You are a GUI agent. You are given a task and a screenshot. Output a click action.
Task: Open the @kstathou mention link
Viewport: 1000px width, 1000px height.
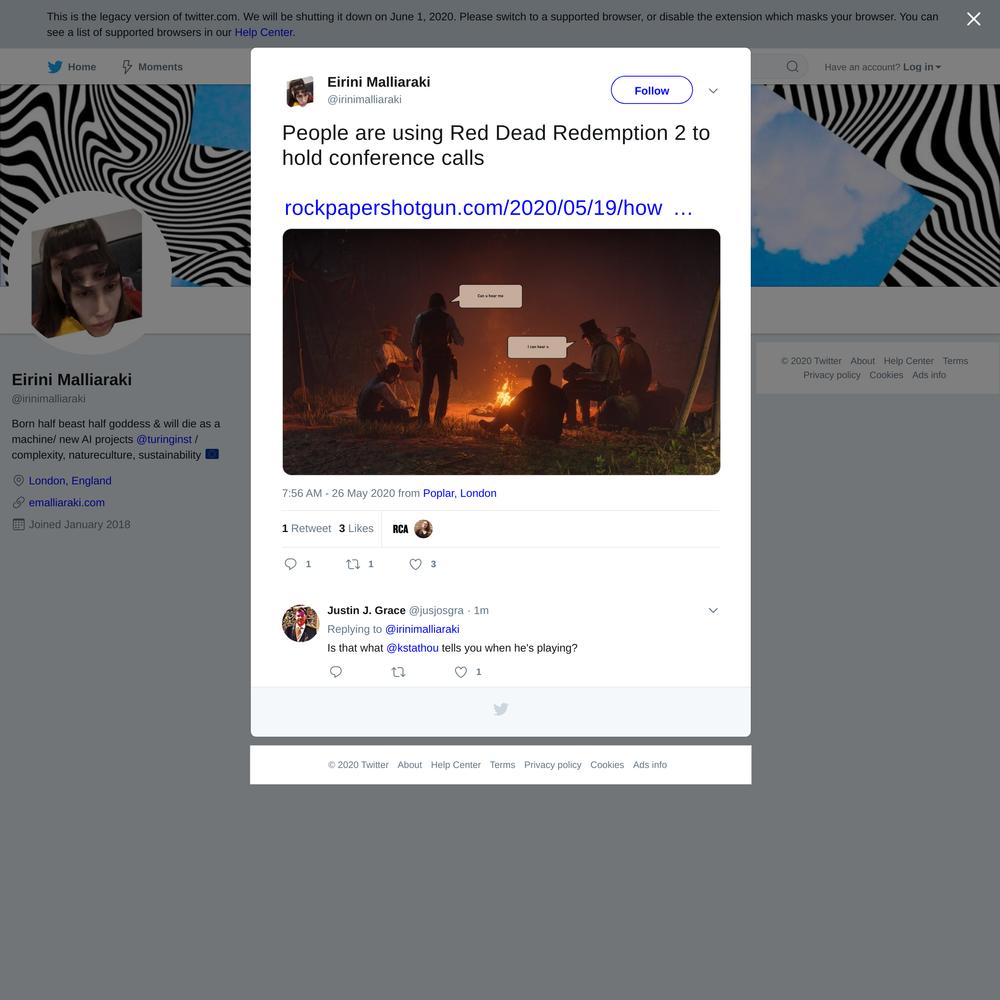tap(412, 648)
